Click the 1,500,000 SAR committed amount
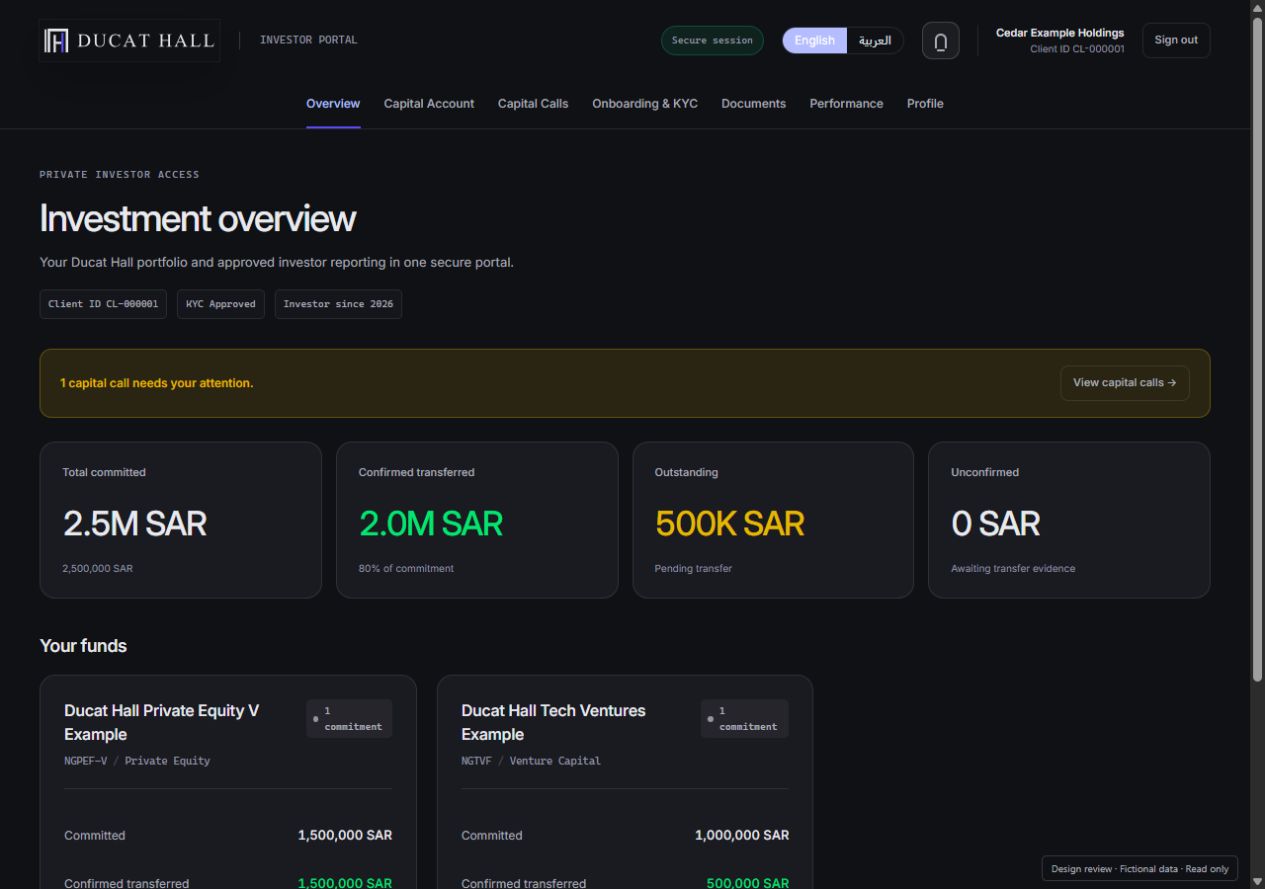 point(345,835)
